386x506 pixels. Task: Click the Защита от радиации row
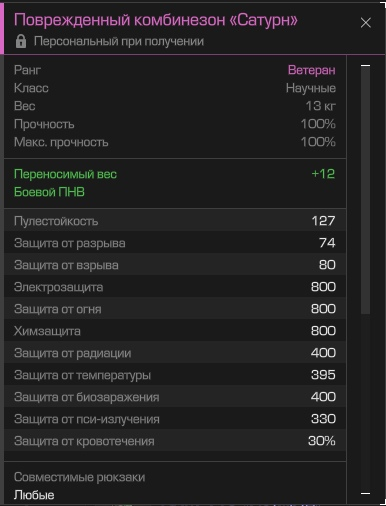coord(175,353)
